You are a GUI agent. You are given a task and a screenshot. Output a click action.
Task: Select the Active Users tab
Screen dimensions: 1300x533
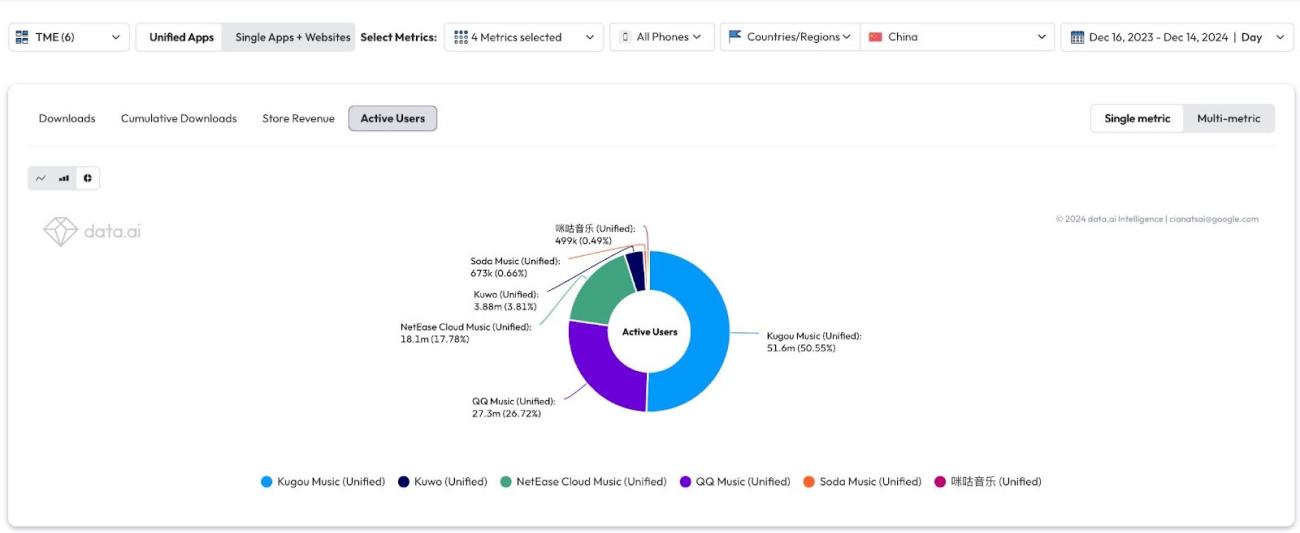point(393,118)
